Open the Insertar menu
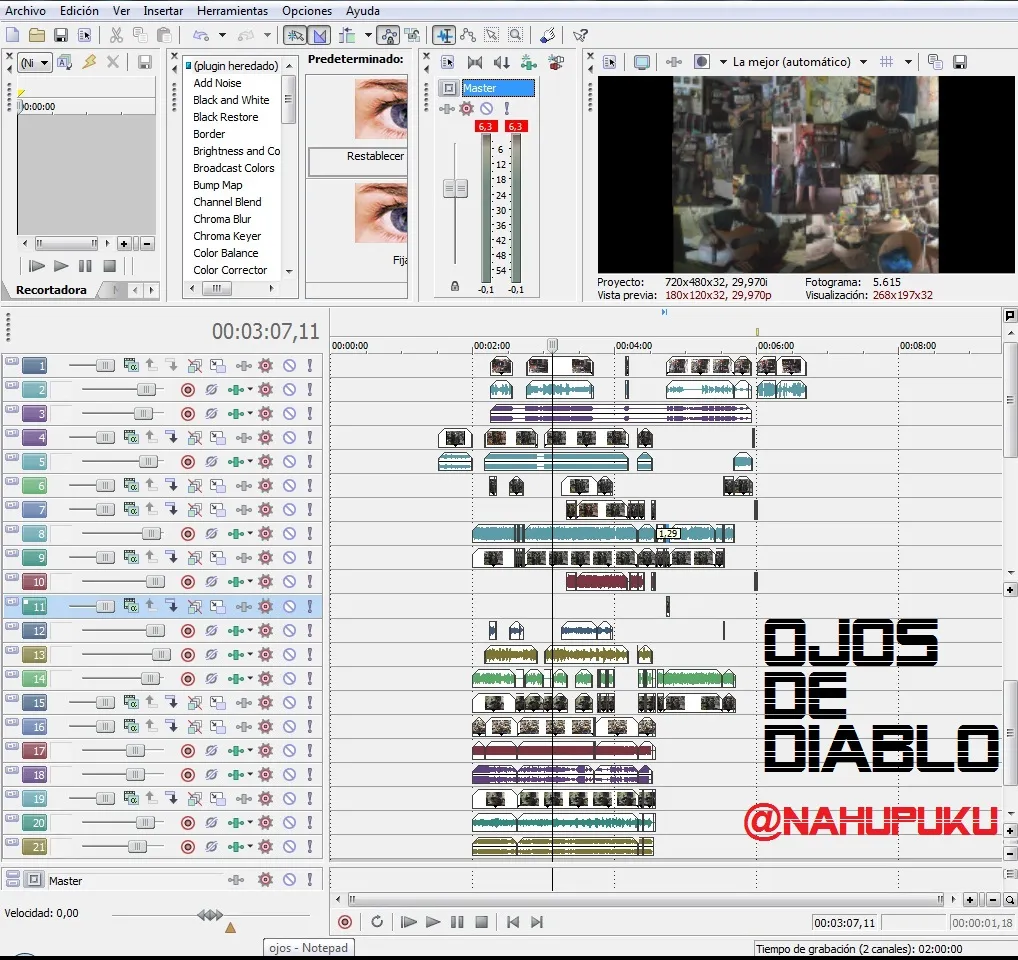Viewport: 1018px width, 960px height. click(163, 11)
